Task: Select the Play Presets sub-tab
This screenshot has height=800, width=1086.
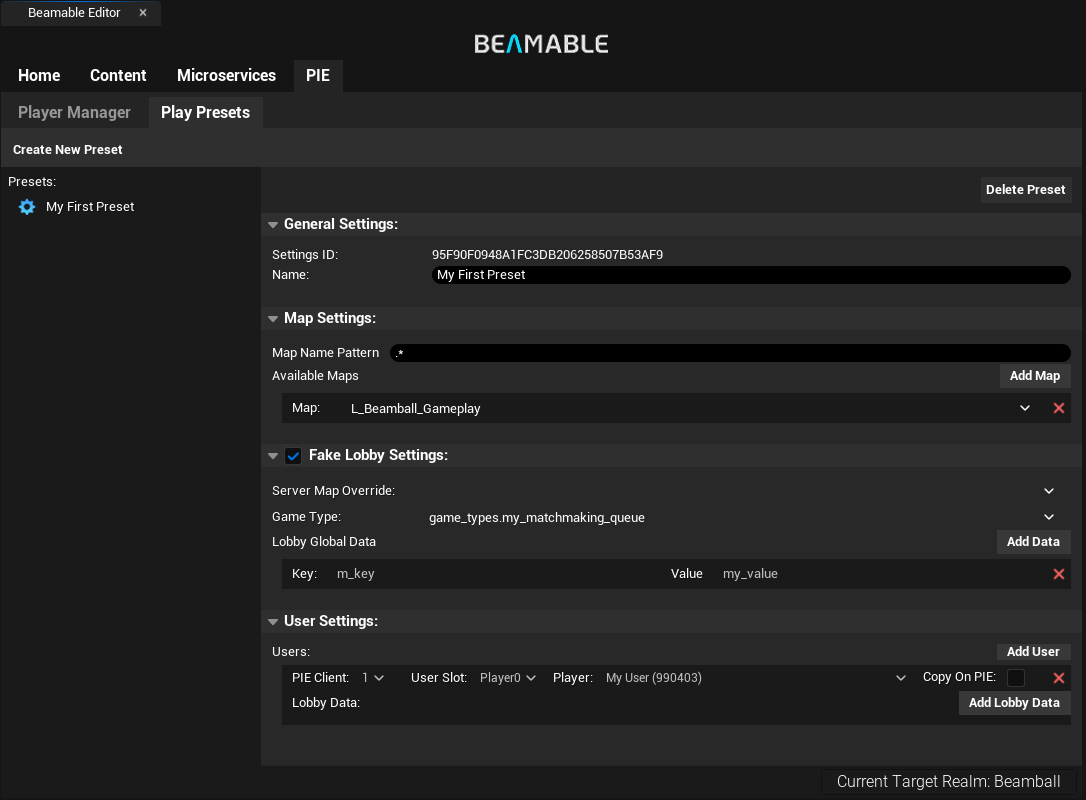Action: 206,112
